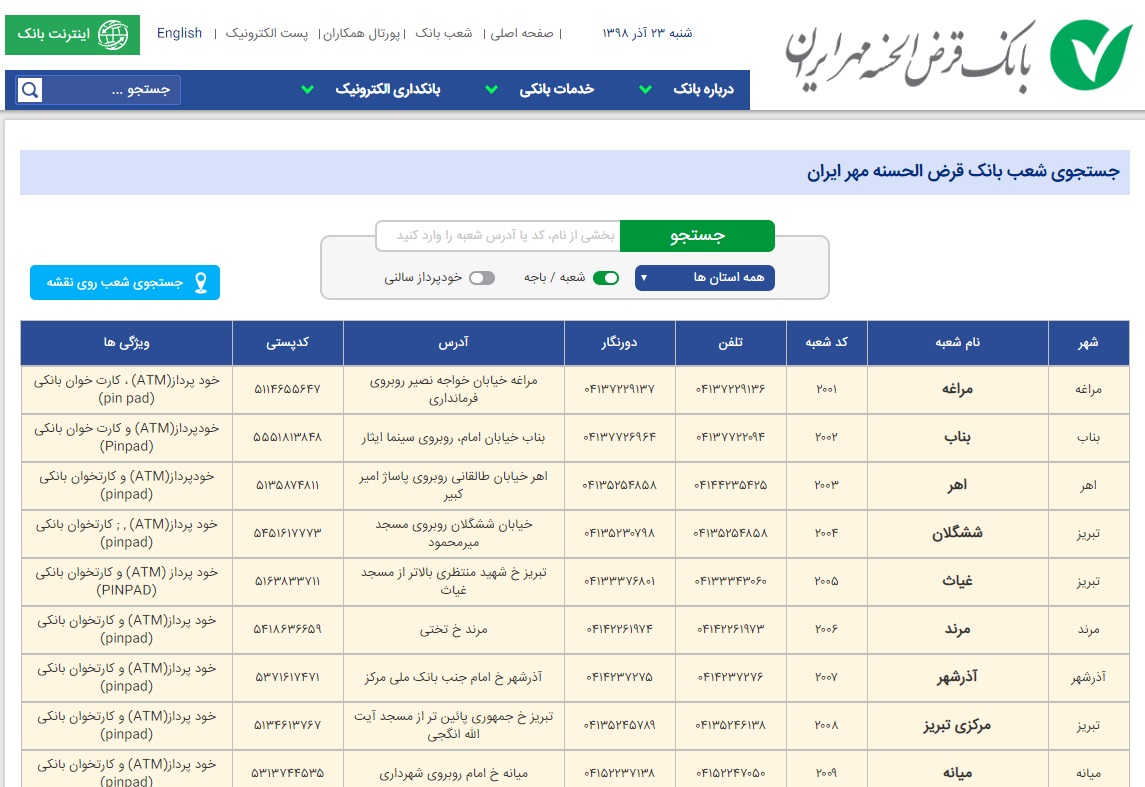1145x787 pixels.
Task: Click branch code ۲۰۰۸
Action: pos(827,726)
